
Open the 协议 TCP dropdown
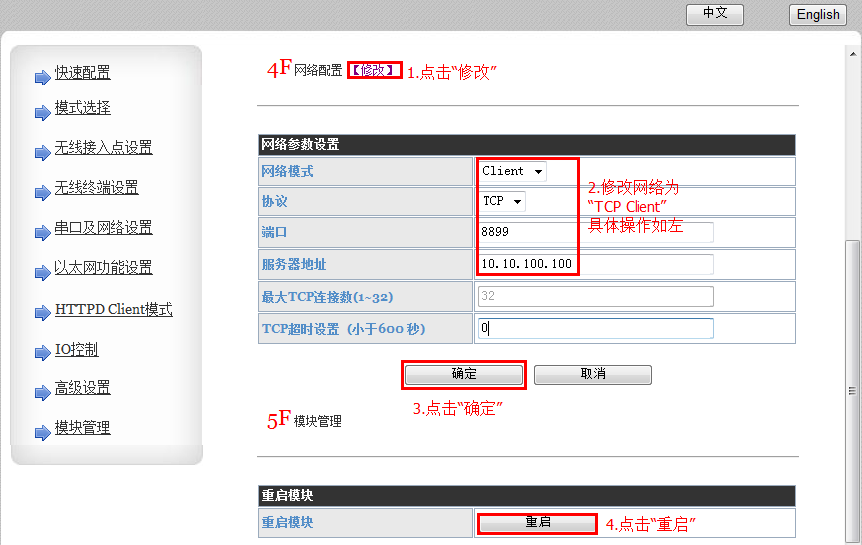pyautogui.click(x=502, y=201)
